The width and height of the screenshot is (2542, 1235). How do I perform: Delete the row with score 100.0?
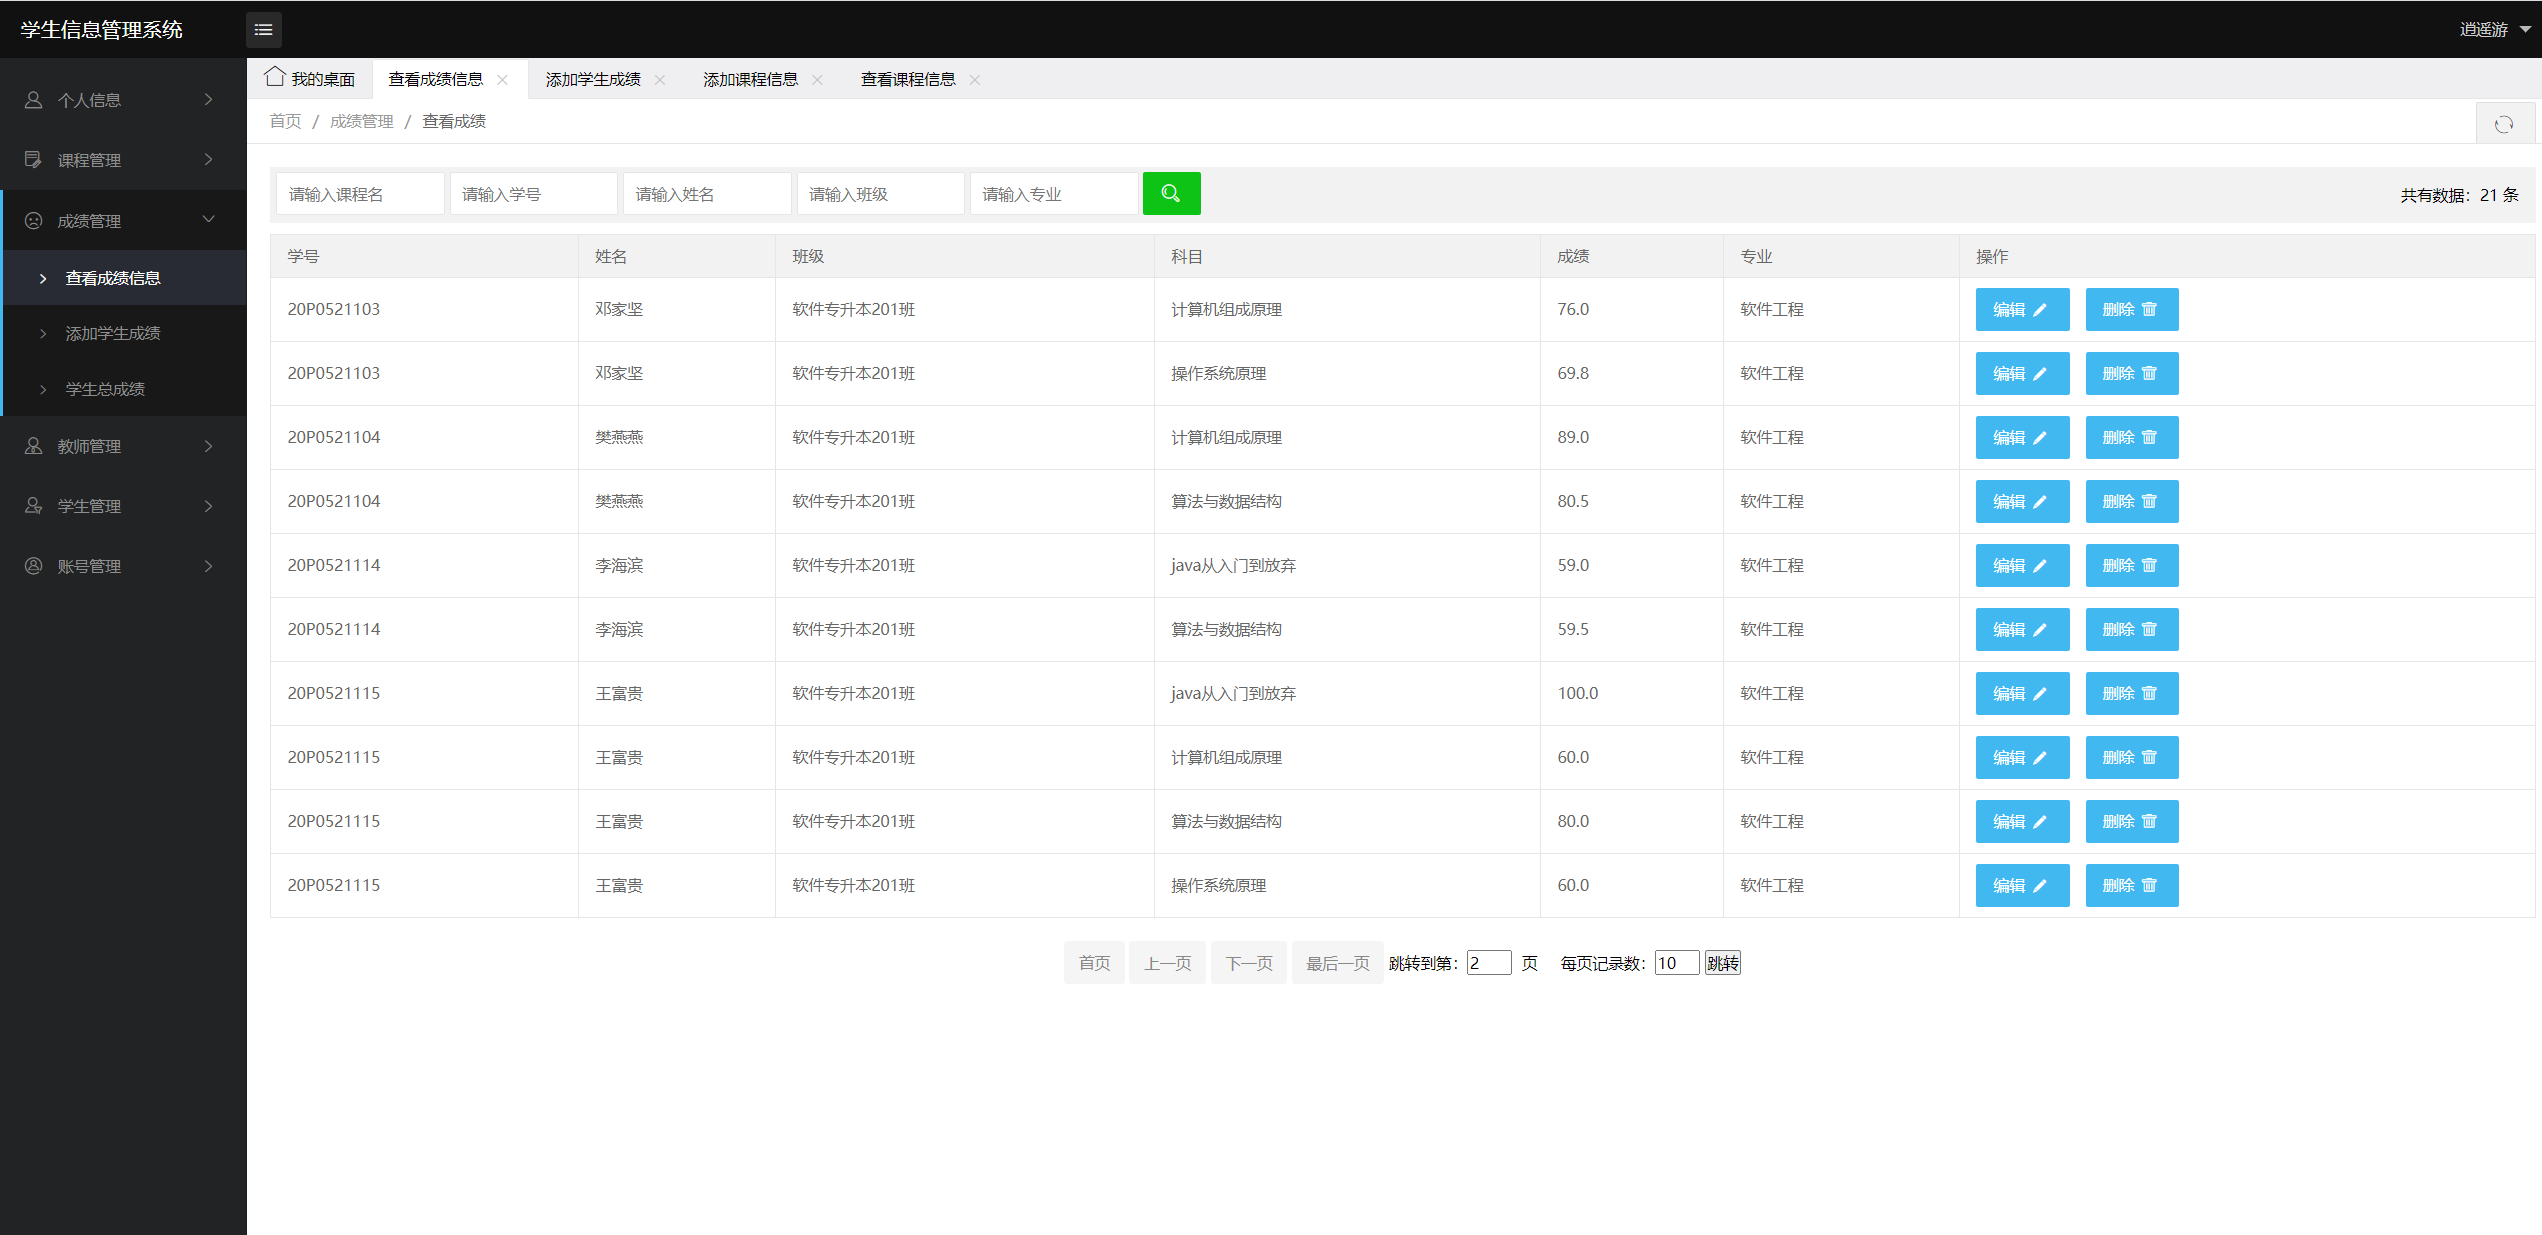click(2131, 694)
